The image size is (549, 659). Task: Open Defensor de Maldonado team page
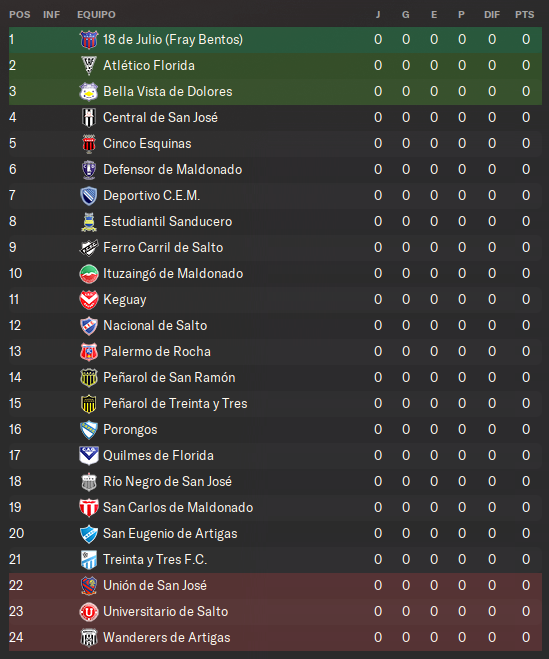(x=172, y=170)
